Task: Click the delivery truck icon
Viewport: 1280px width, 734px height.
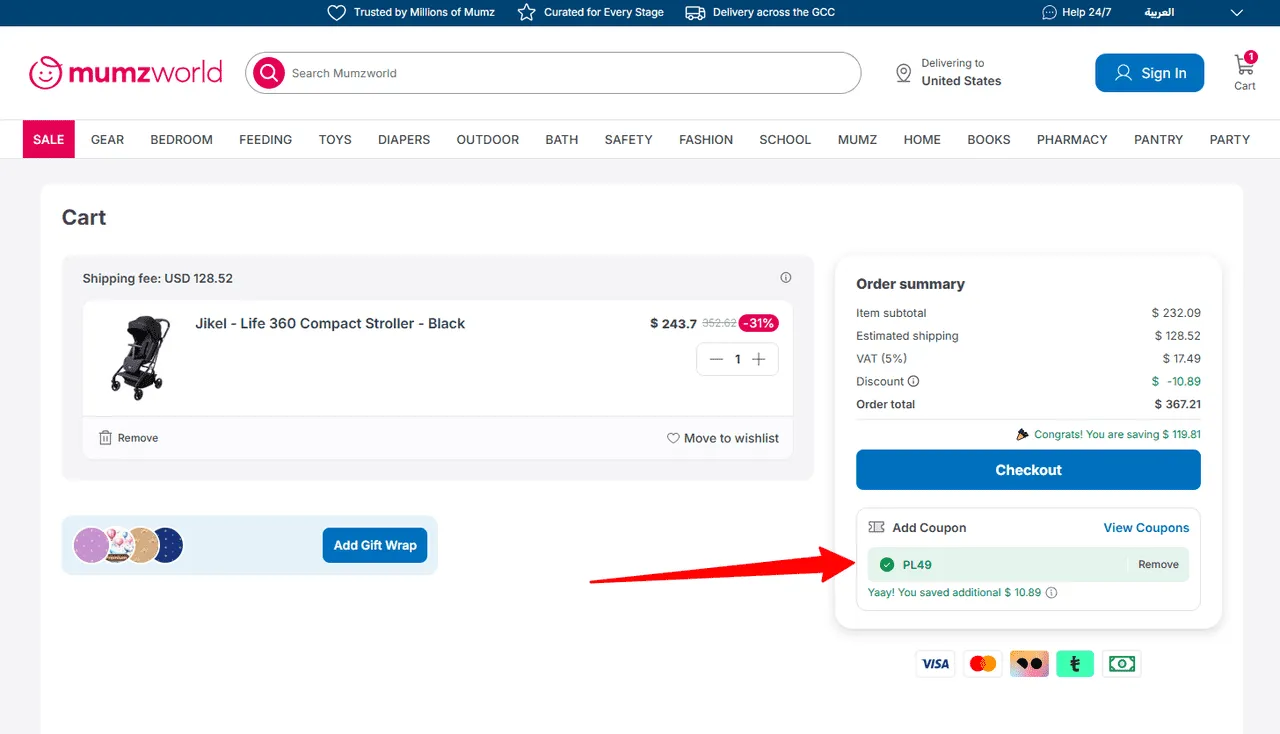Action: point(695,13)
